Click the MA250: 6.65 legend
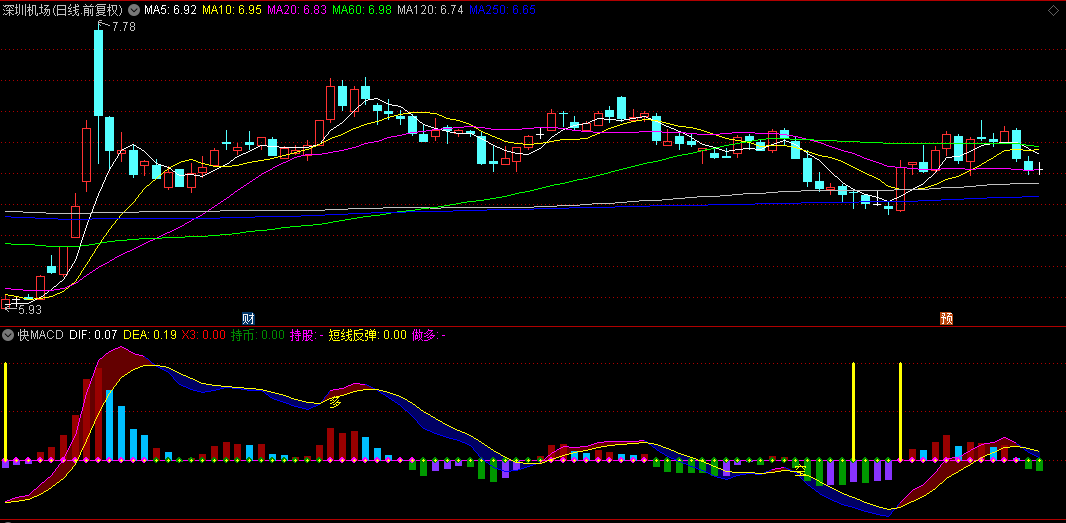This screenshot has height=523, width=1066. click(502, 10)
